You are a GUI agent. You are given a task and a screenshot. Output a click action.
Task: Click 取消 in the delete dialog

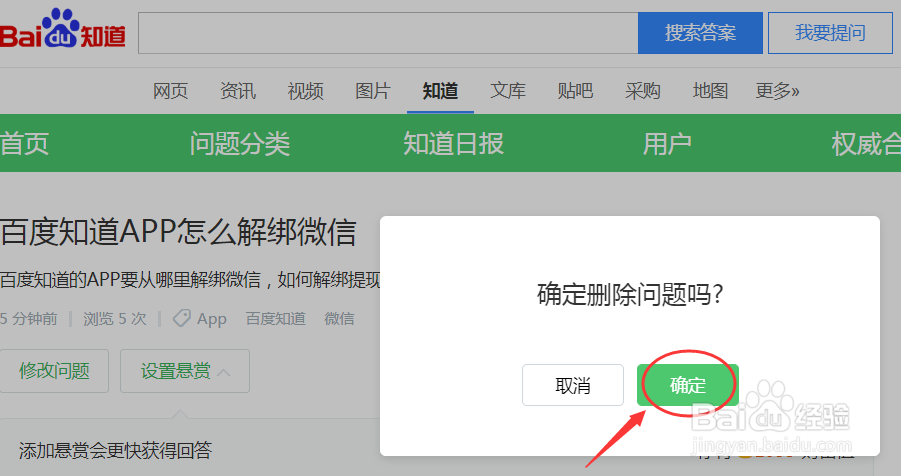point(573,385)
